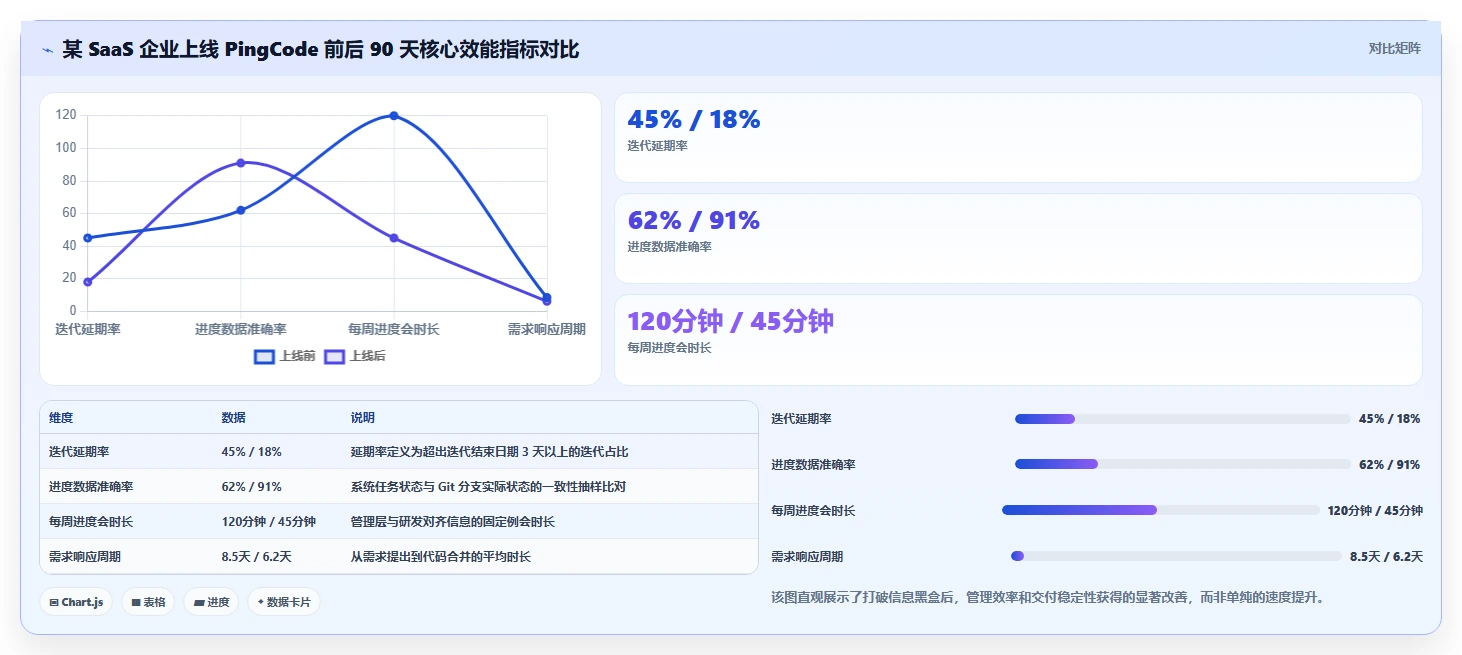This screenshot has height=655, width=1462.
Task: Select the 迭代延期率 table row name
Action: pyautogui.click(x=79, y=452)
